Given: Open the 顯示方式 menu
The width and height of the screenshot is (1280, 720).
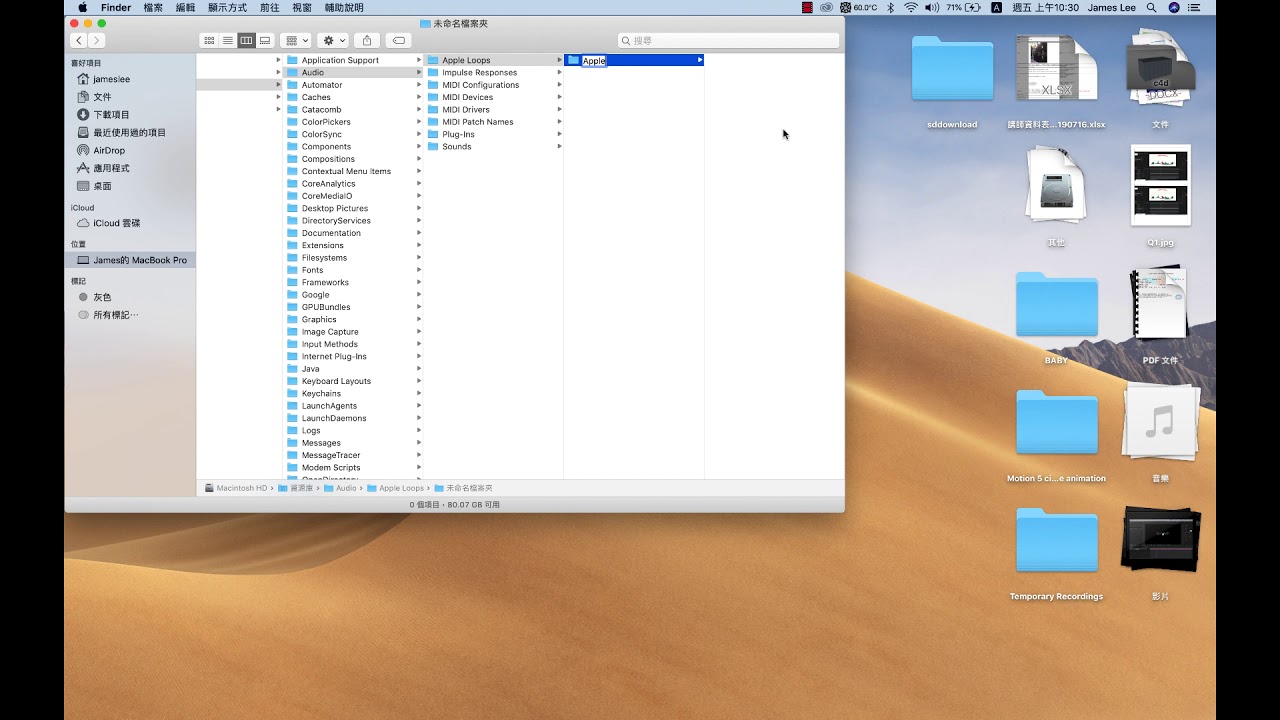Looking at the screenshot, I should coord(227,7).
